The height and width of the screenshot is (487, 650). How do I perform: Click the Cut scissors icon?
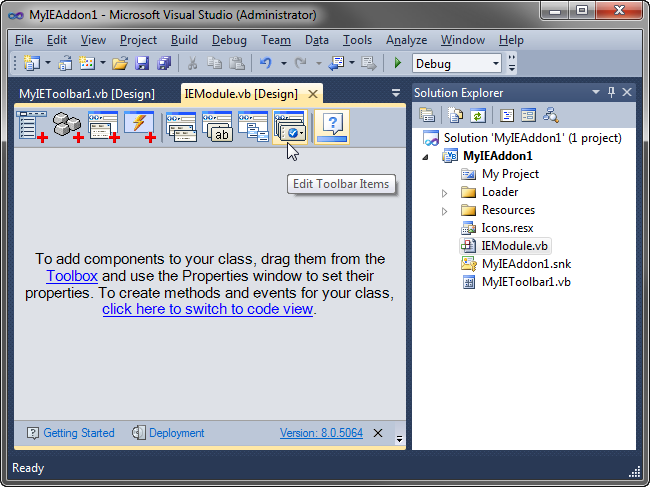(x=192, y=63)
